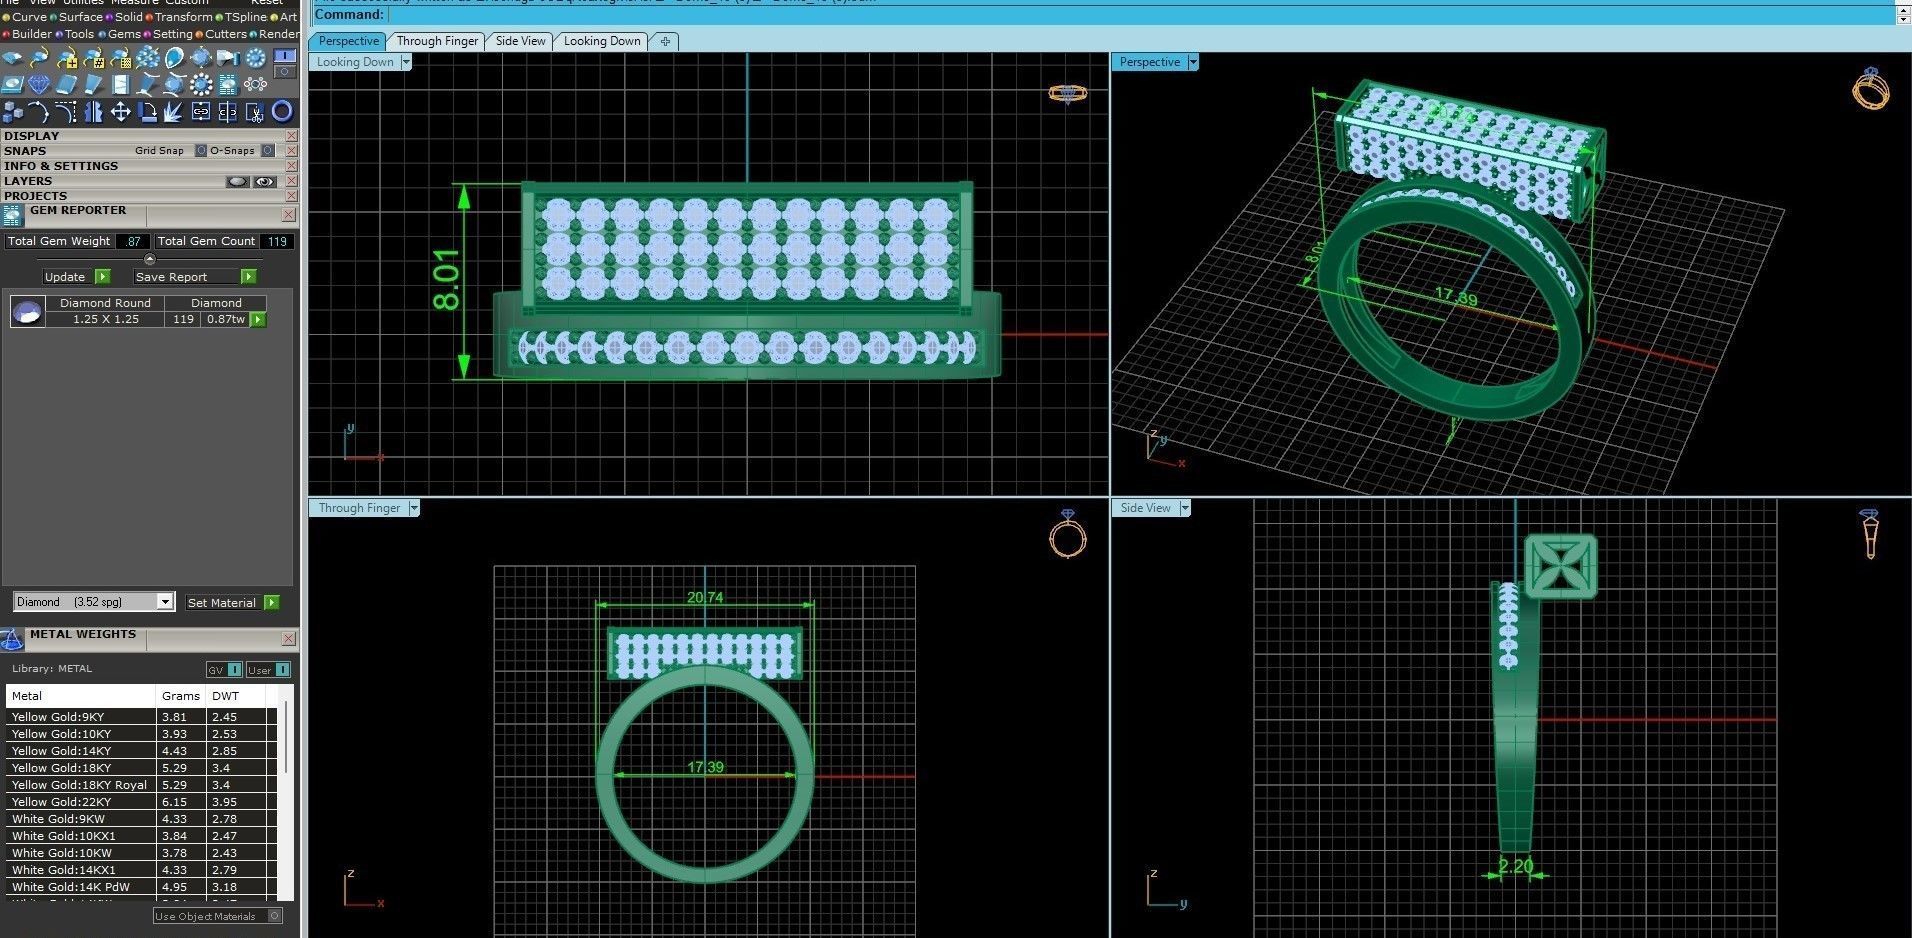This screenshot has height=938, width=1912.
Task: Select the four-arrow Move tool
Action: 120,111
